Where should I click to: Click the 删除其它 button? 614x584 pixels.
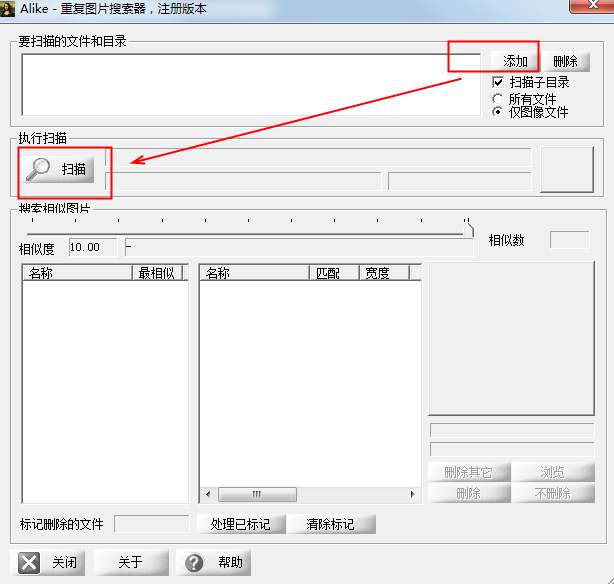click(x=469, y=472)
